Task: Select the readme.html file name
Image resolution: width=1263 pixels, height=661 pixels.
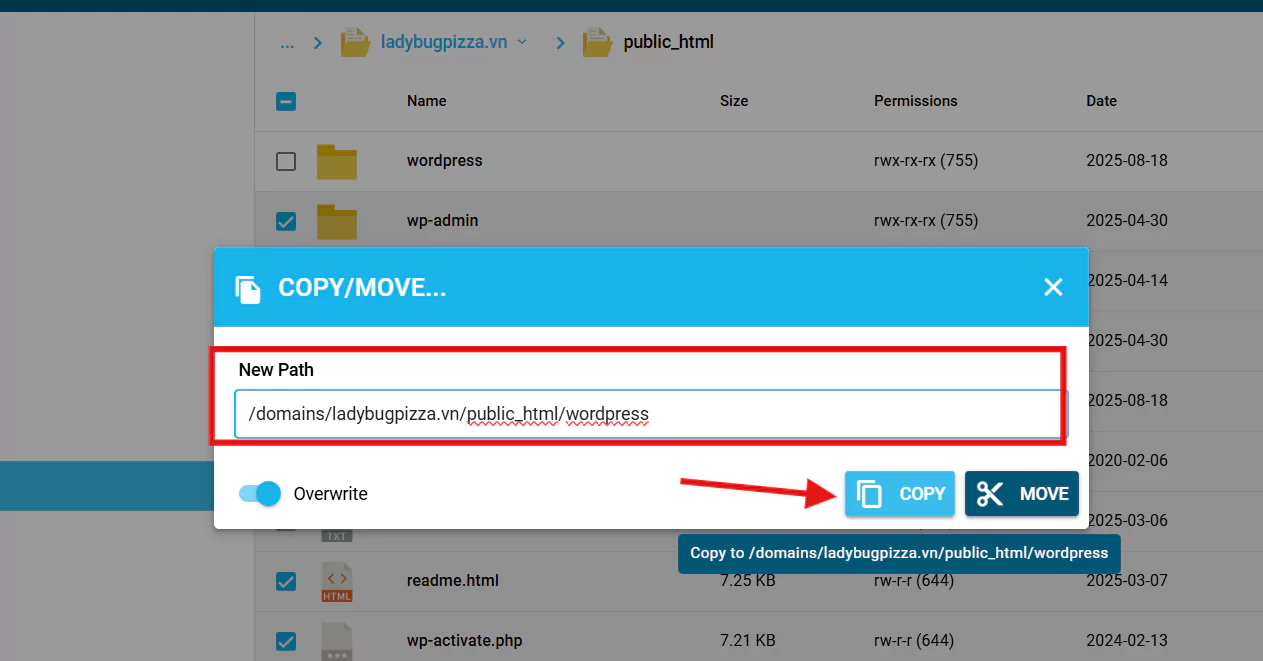Action: point(453,581)
